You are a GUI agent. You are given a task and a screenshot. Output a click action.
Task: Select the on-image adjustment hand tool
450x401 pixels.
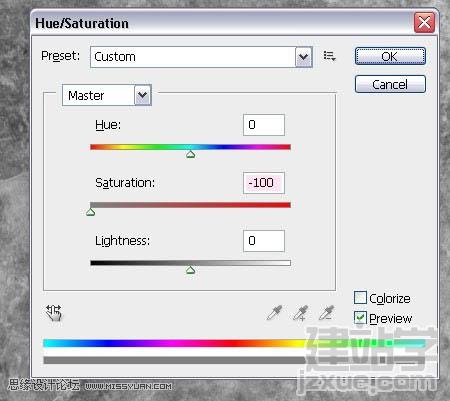pos(54,313)
